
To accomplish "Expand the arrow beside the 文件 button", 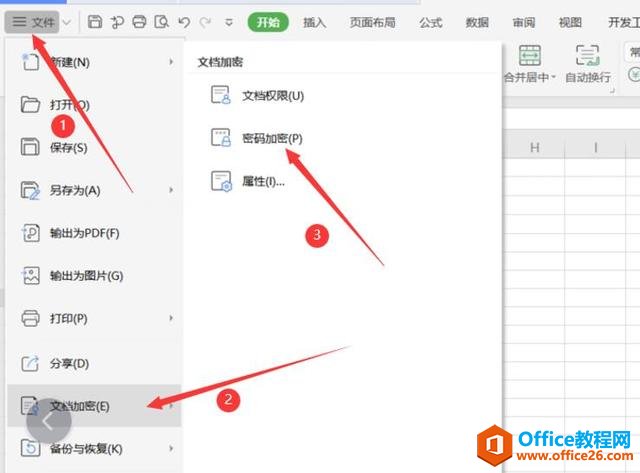I will (67, 22).
